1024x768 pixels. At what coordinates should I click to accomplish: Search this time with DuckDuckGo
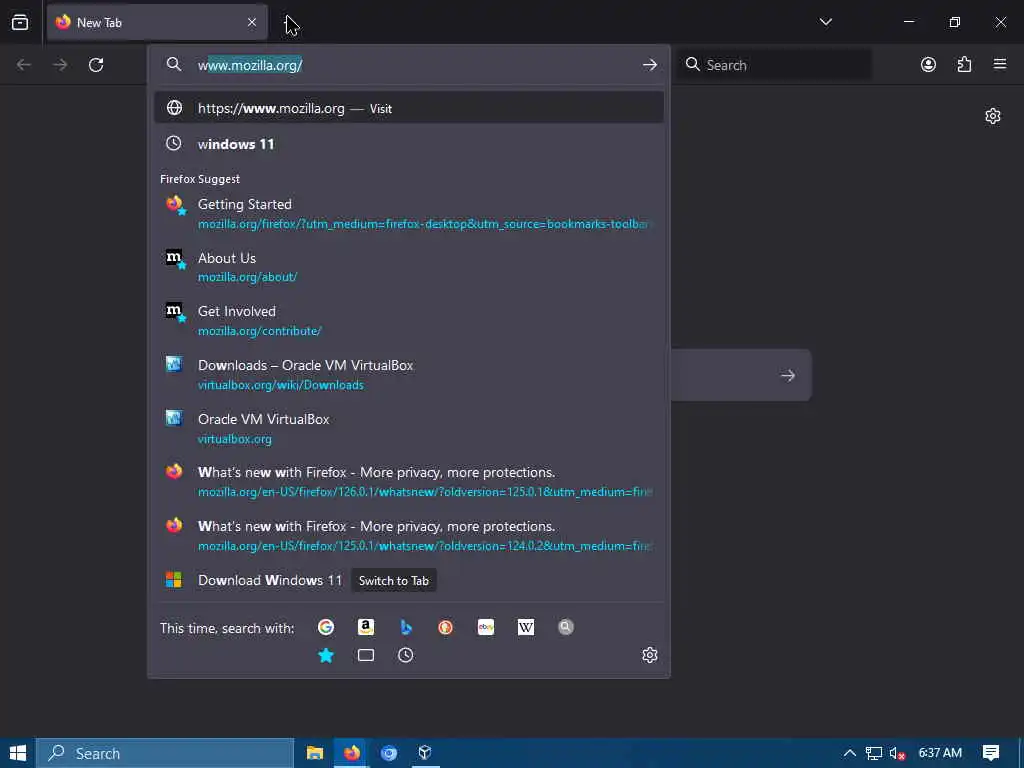pos(445,628)
